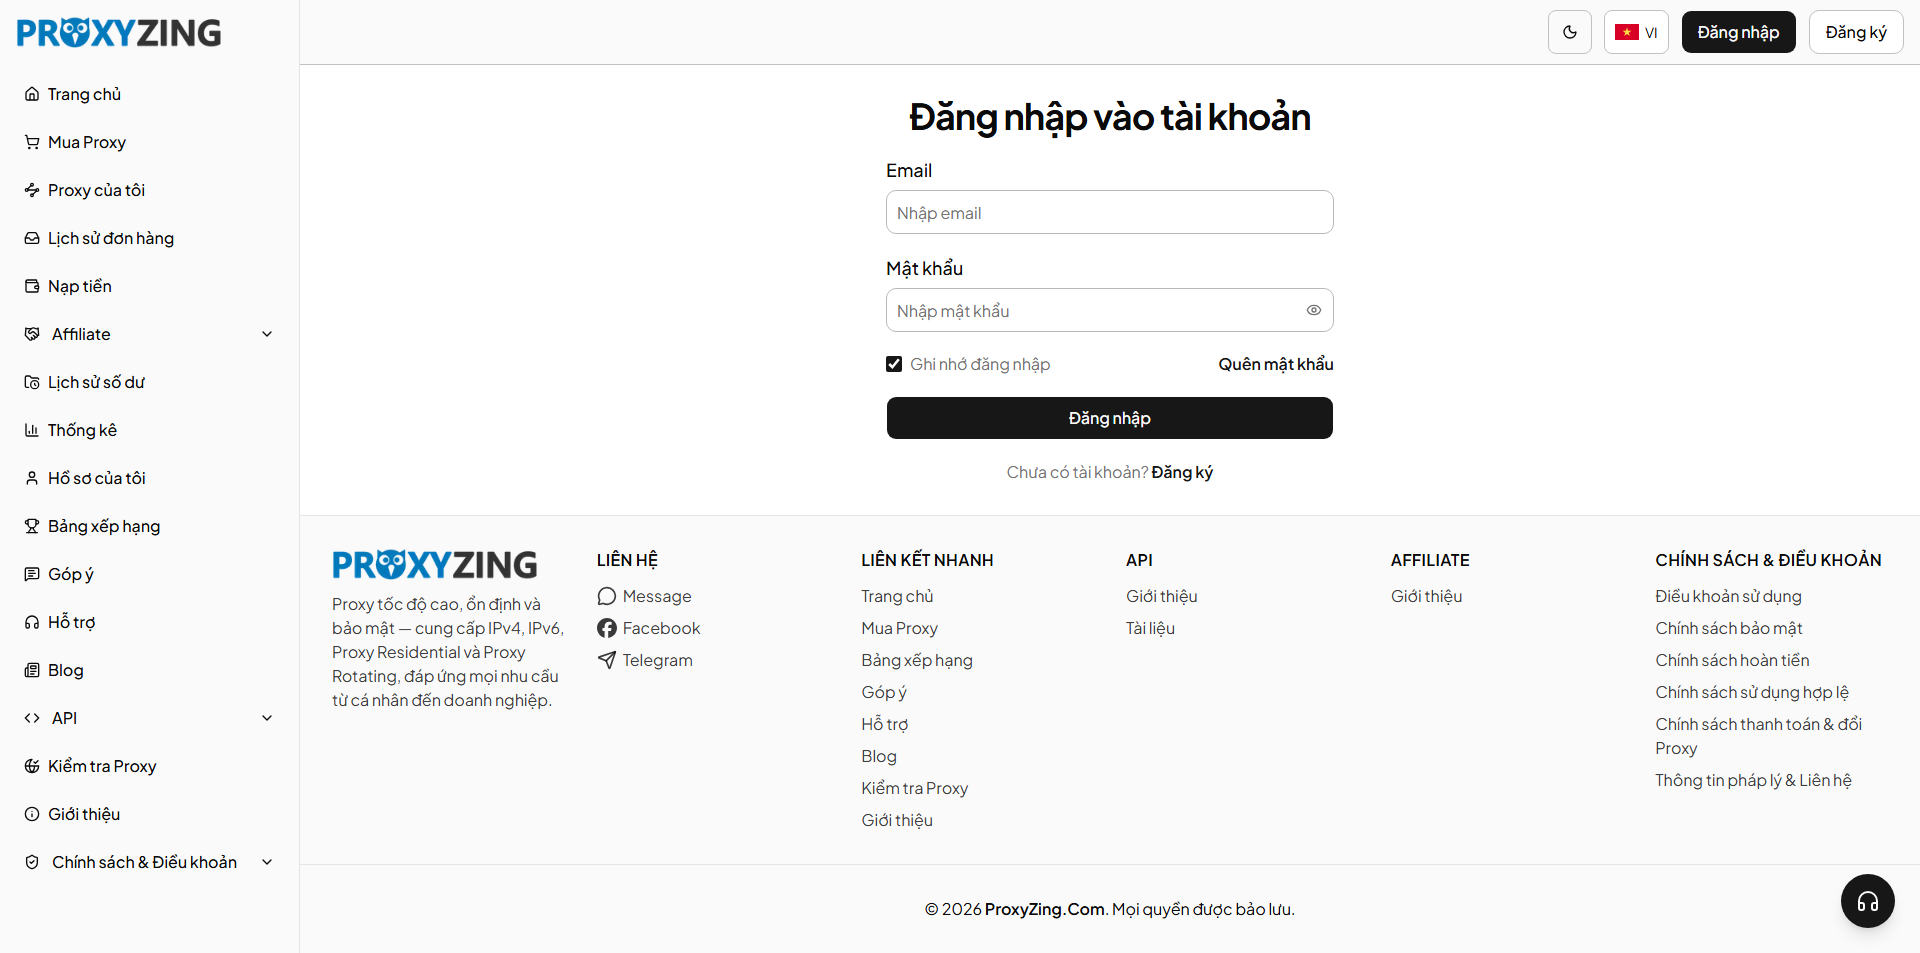Expand Chính sách & Điều khoản sidebar chevron
The height and width of the screenshot is (953, 1920).
[x=267, y=862]
